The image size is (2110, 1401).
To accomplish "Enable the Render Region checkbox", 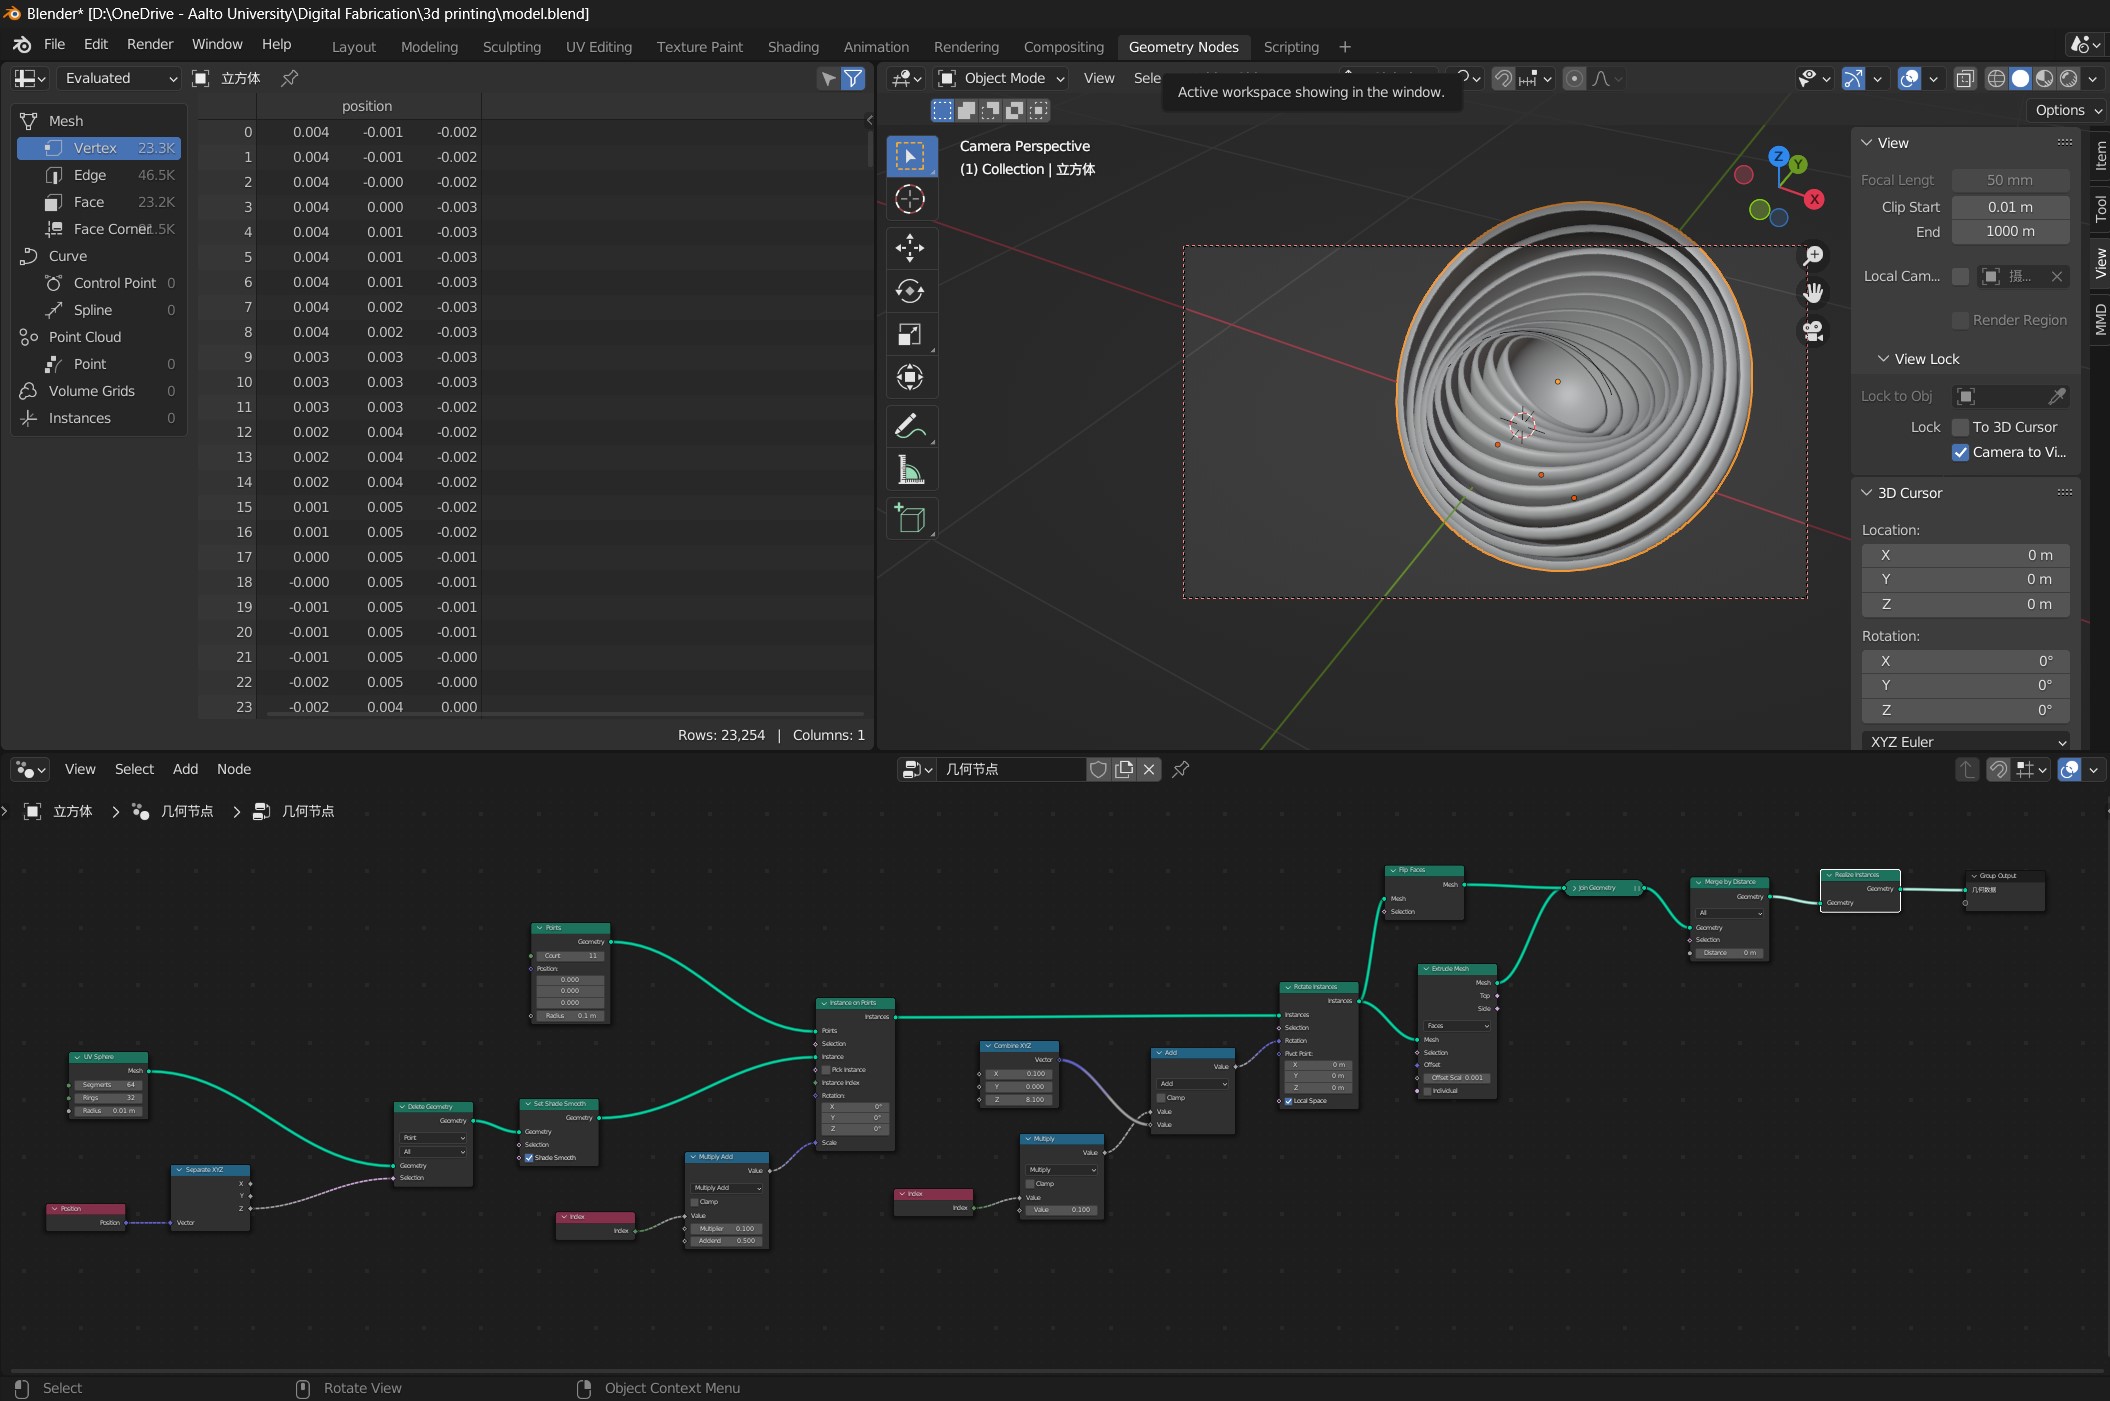I will coord(1960,320).
